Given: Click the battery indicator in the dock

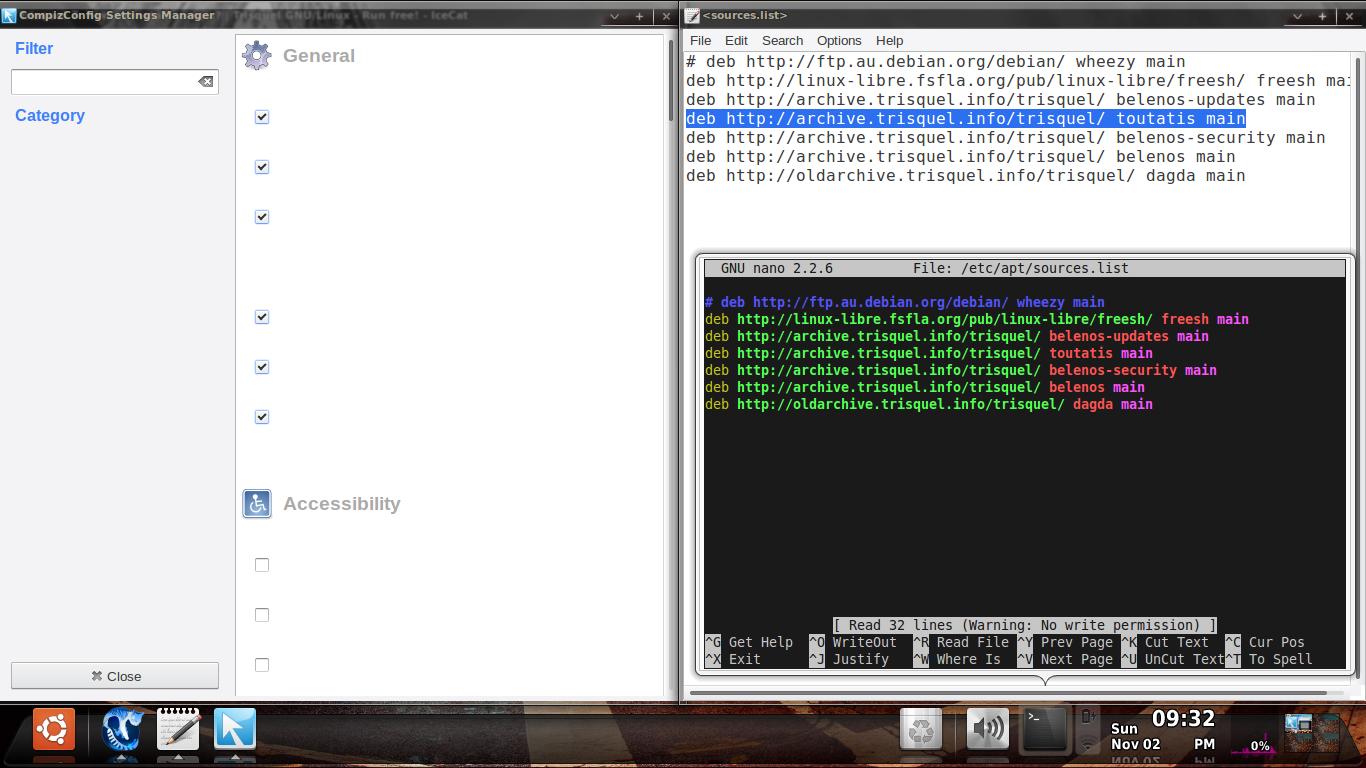Looking at the screenshot, I should click(x=1088, y=718).
